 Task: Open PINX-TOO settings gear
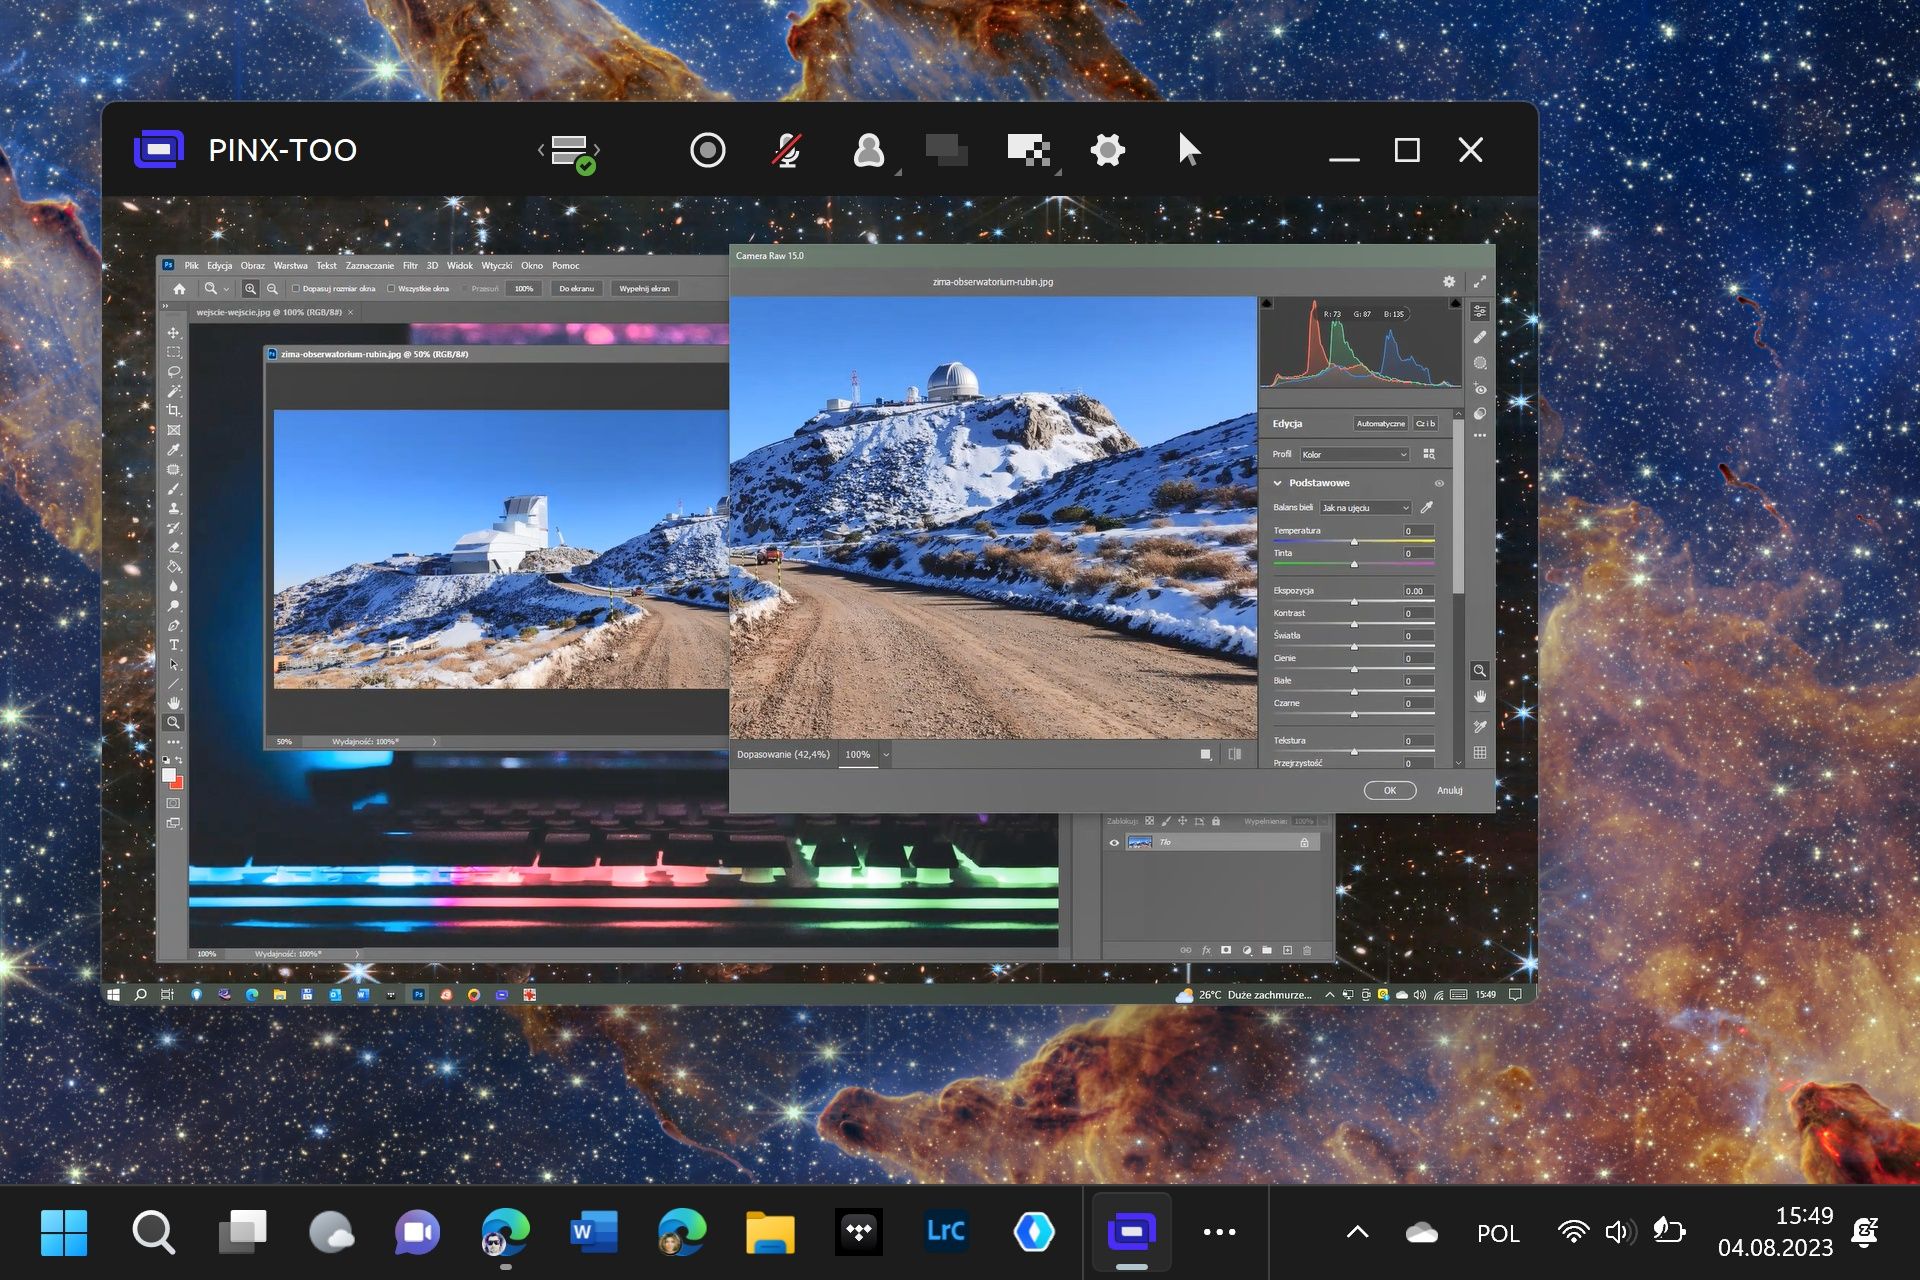click(1107, 150)
